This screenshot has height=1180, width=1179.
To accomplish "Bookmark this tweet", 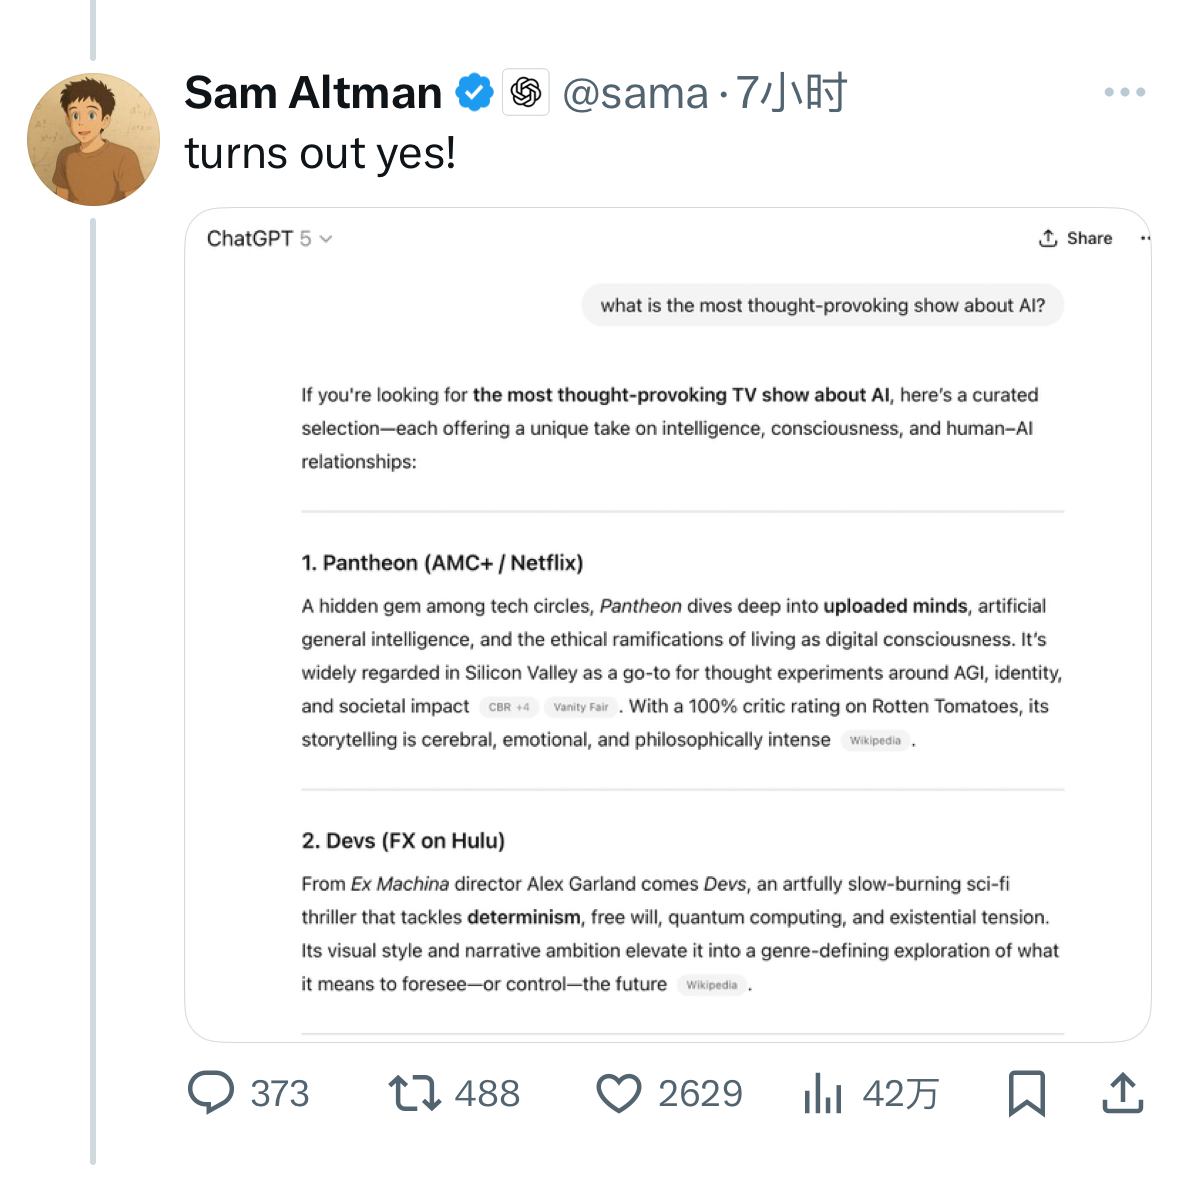I will coord(1026,1092).
